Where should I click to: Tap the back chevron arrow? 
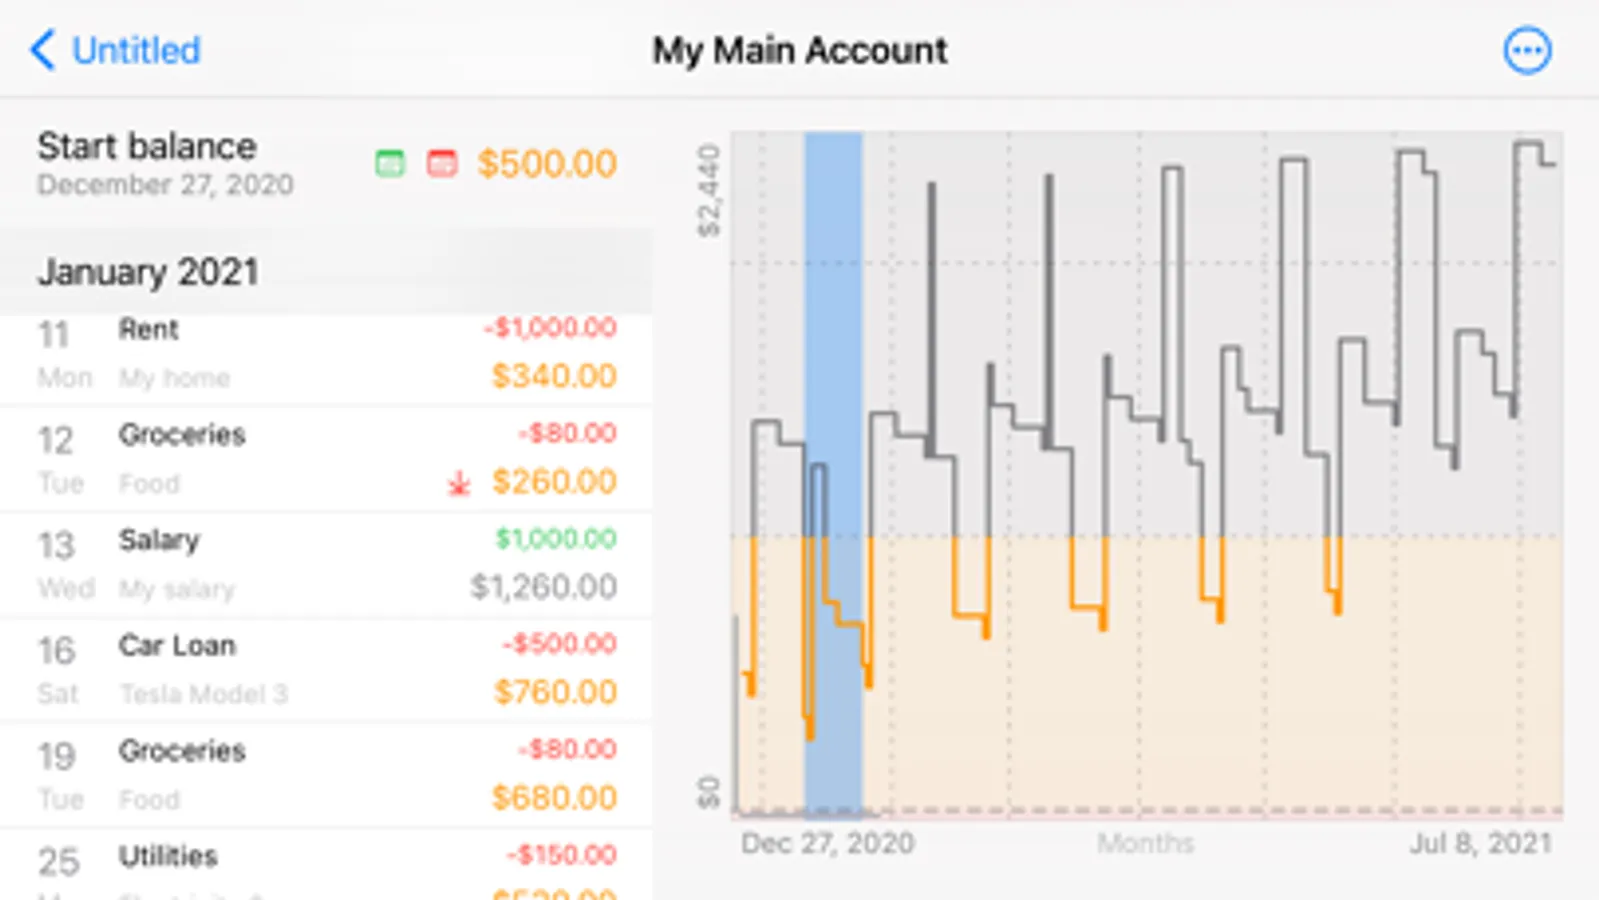(42, 50)
